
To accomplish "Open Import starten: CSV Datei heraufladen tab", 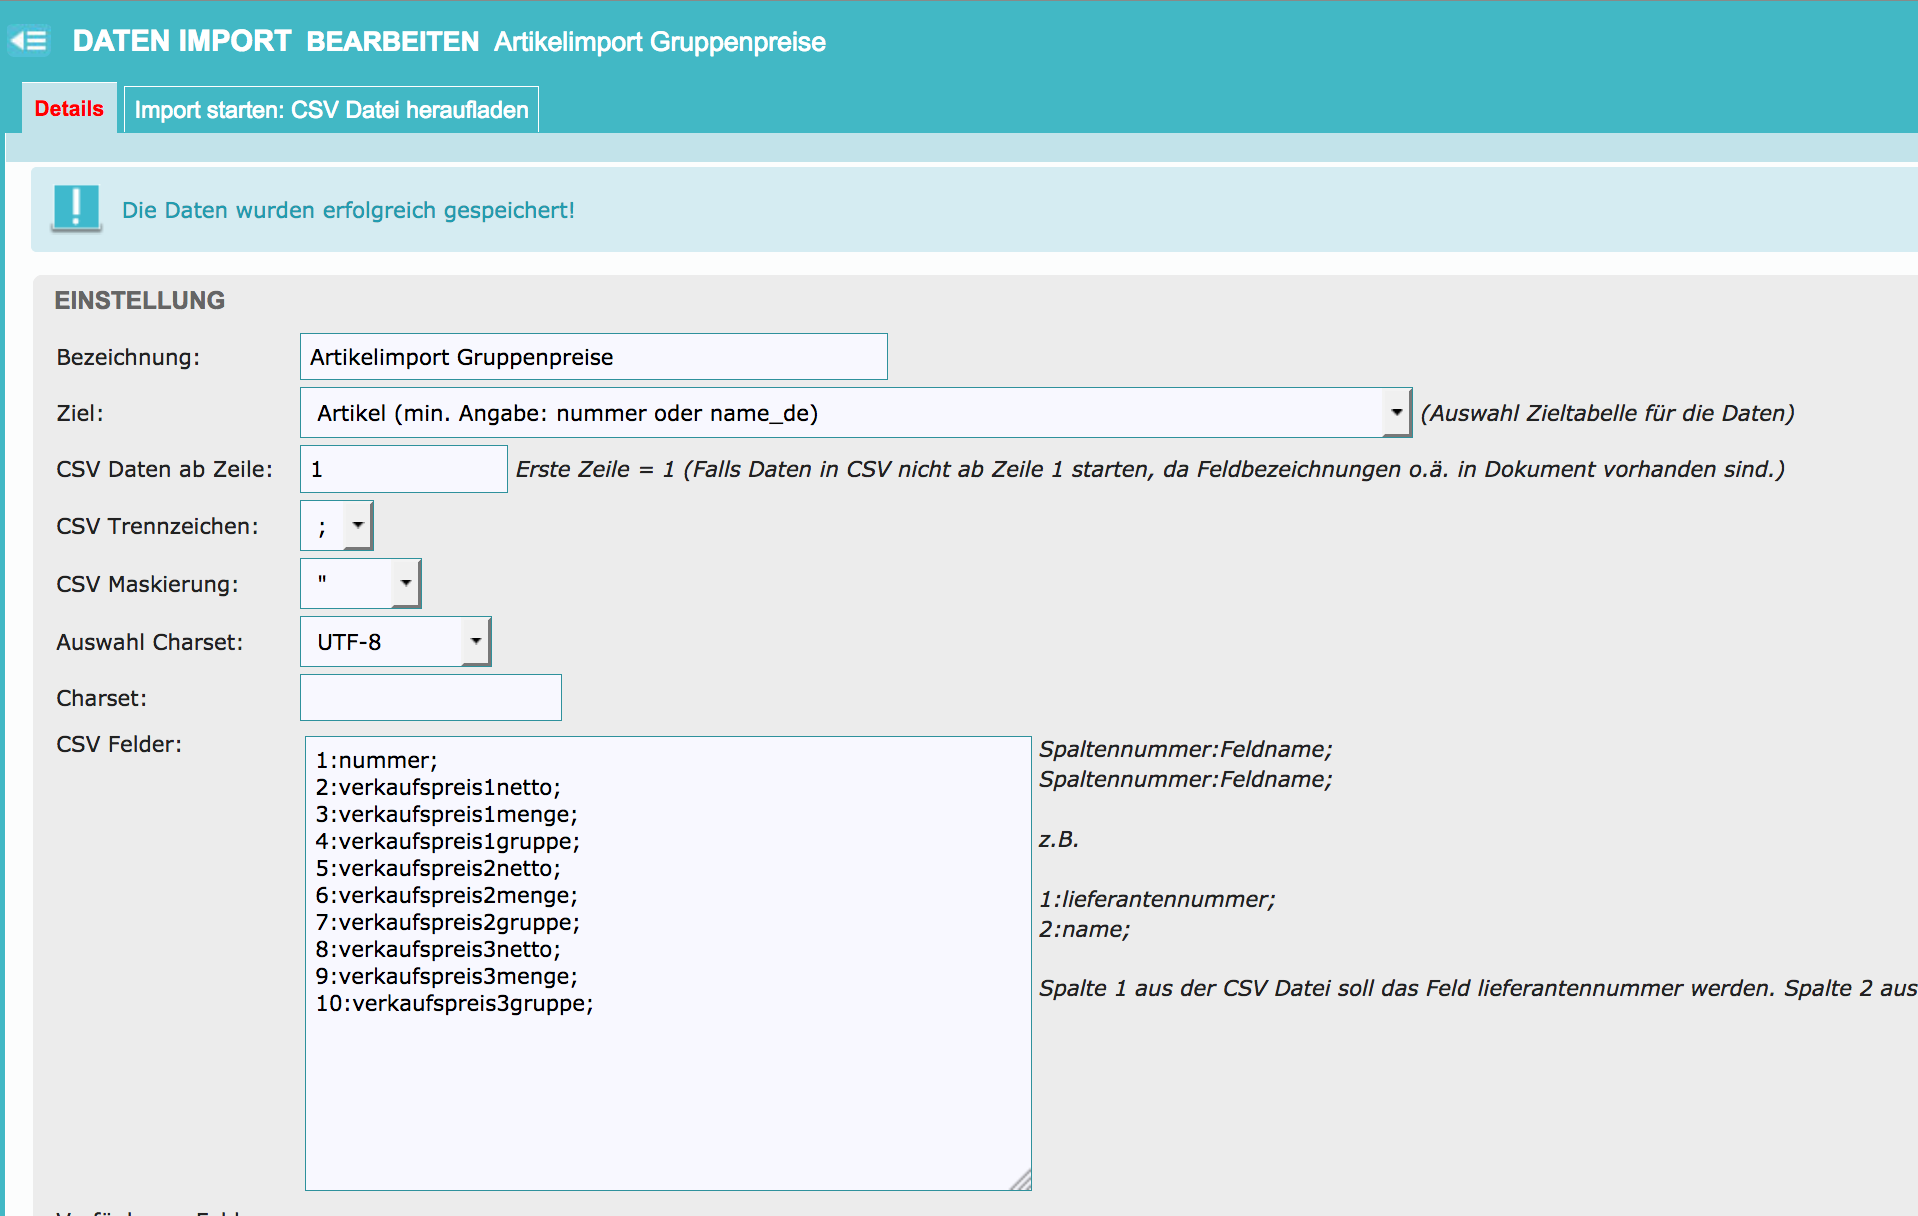I will [x=331, y=110].
